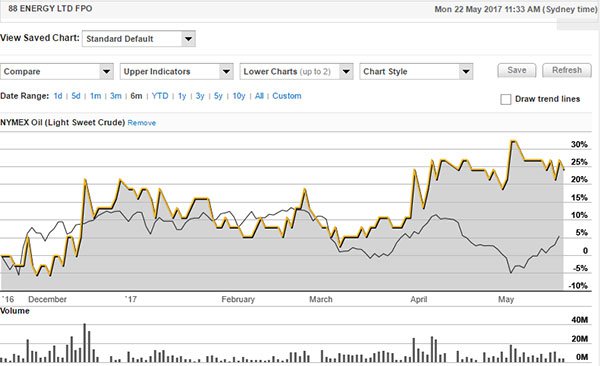Click the Save button

point(517,70)
